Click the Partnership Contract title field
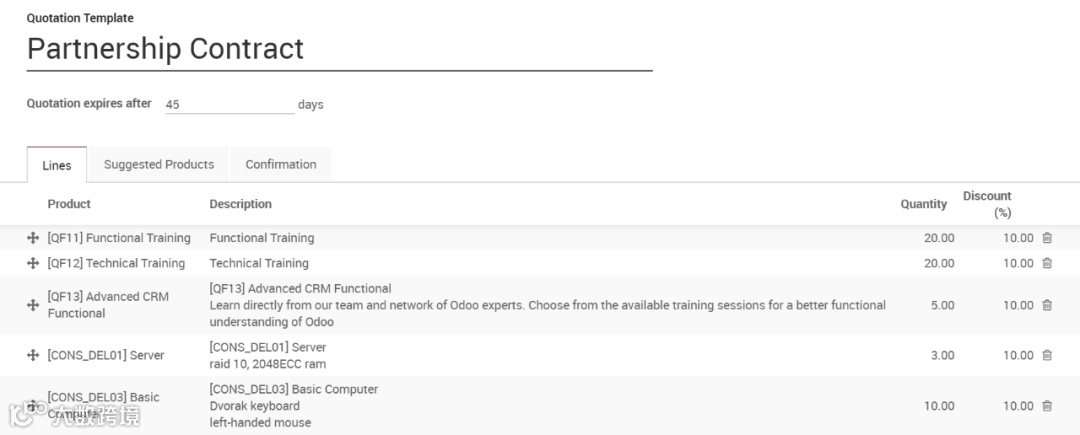Image resolution: width=1080 pixels, height=435 pixels. [x=339, y=49]
